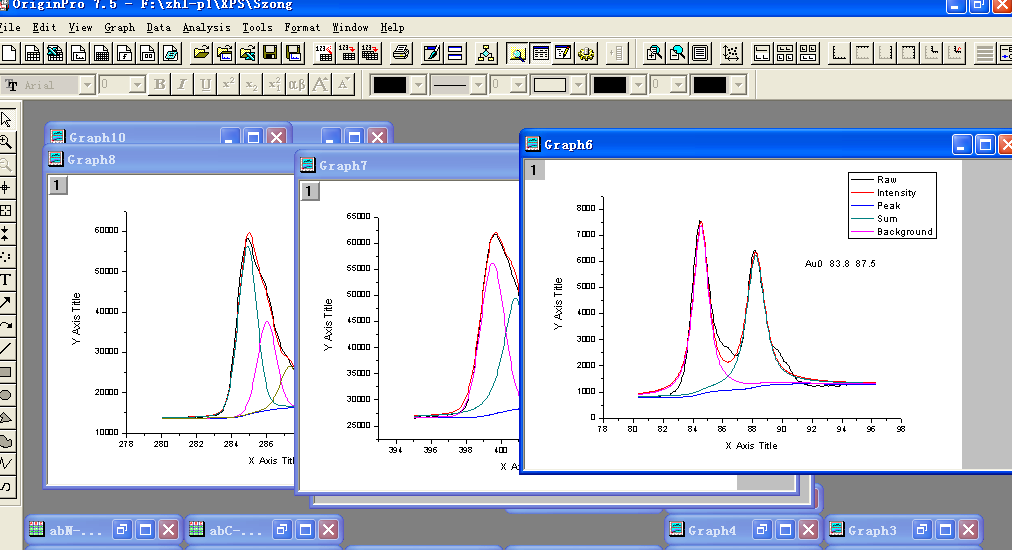Open File menu

[x=10, y=27]
